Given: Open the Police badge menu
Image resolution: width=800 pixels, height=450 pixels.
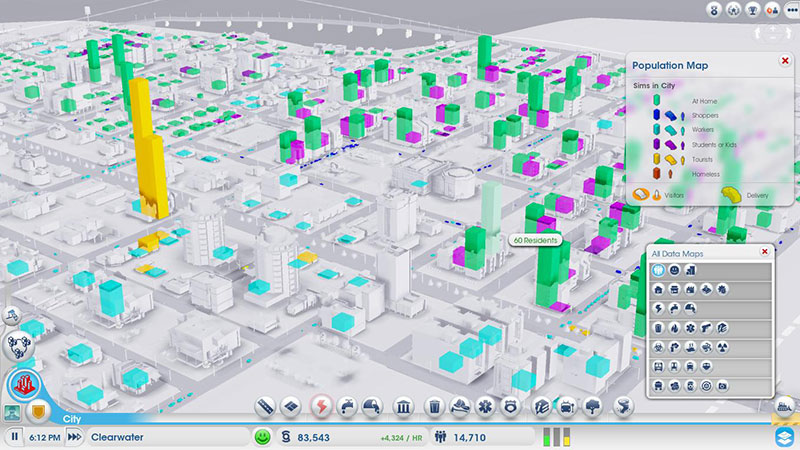Looking at the screenshot, I should pyautogui.click(x=511, y=407).
